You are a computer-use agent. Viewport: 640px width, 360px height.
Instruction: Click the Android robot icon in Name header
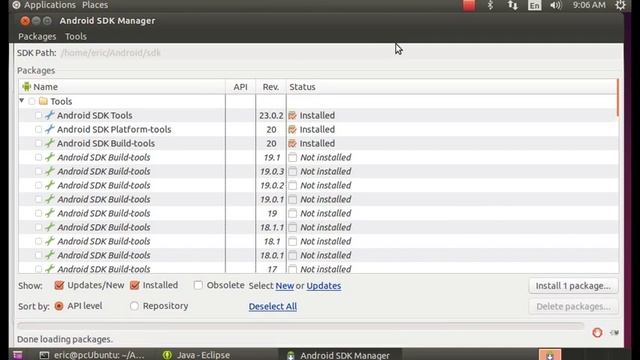coord(27,87)
